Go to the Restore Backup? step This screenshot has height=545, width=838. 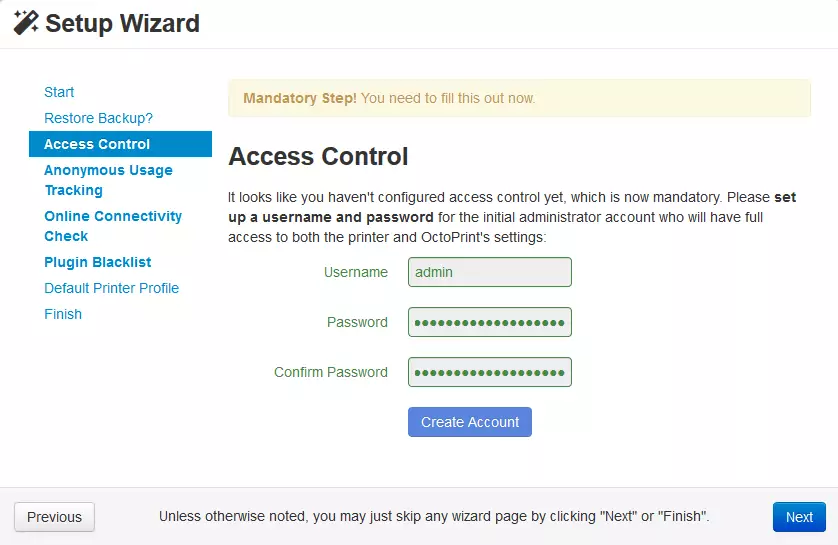click(x=98, y=118)
